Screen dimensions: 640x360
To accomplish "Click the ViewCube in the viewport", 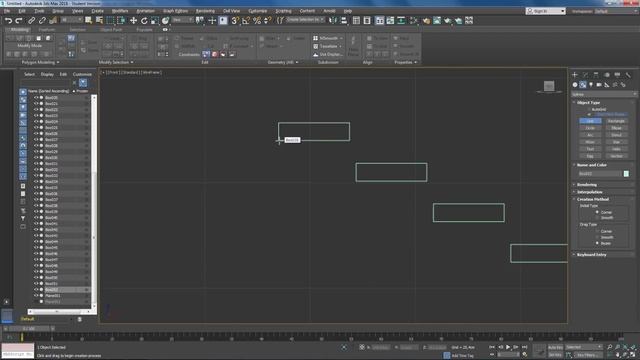I will (549, 86).
